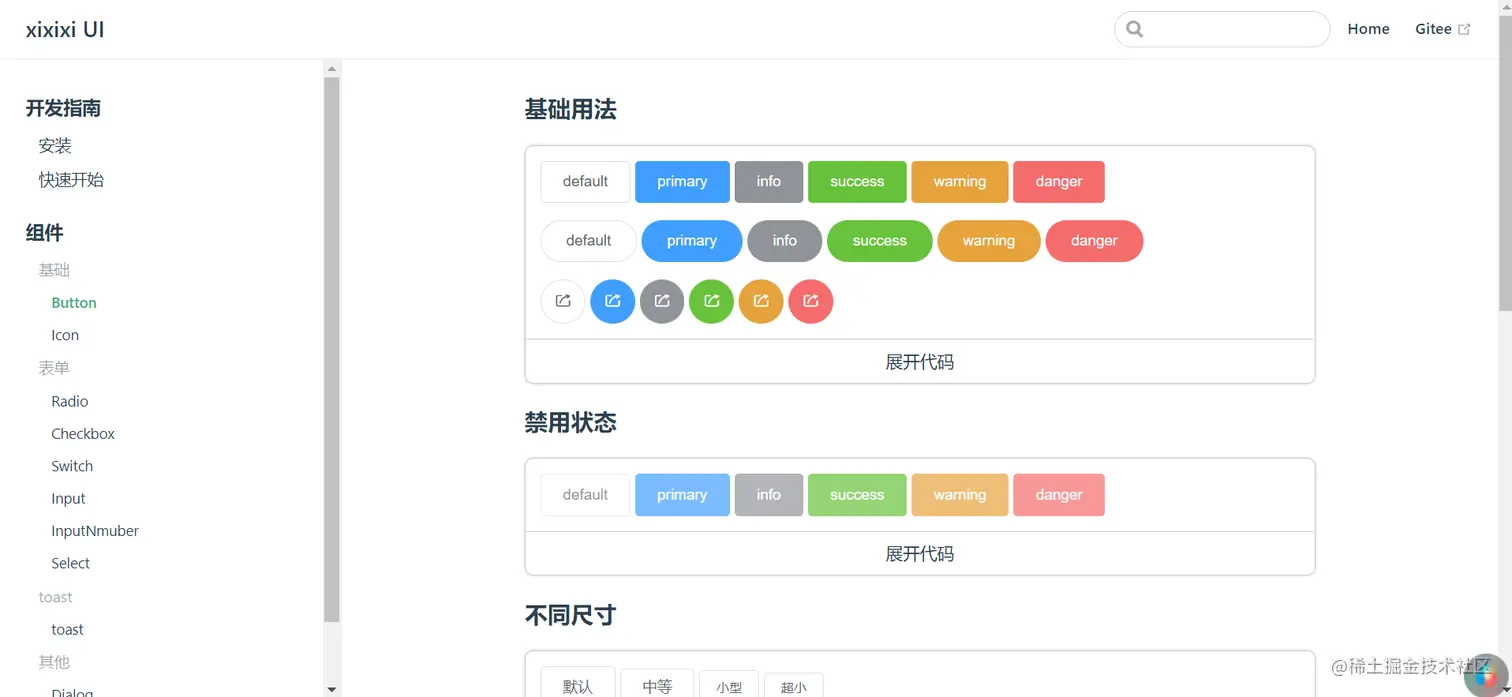Click the square gray info button

pos(769,182)
